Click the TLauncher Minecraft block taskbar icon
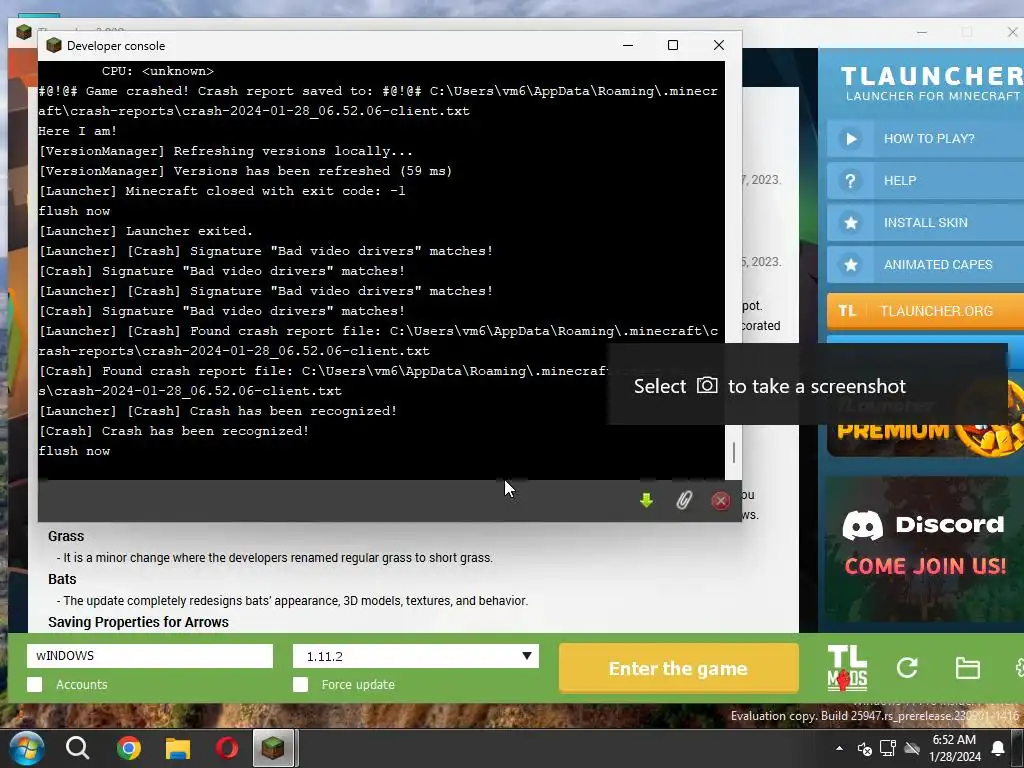The image size is (1024, 768). (x=273, y=748)
